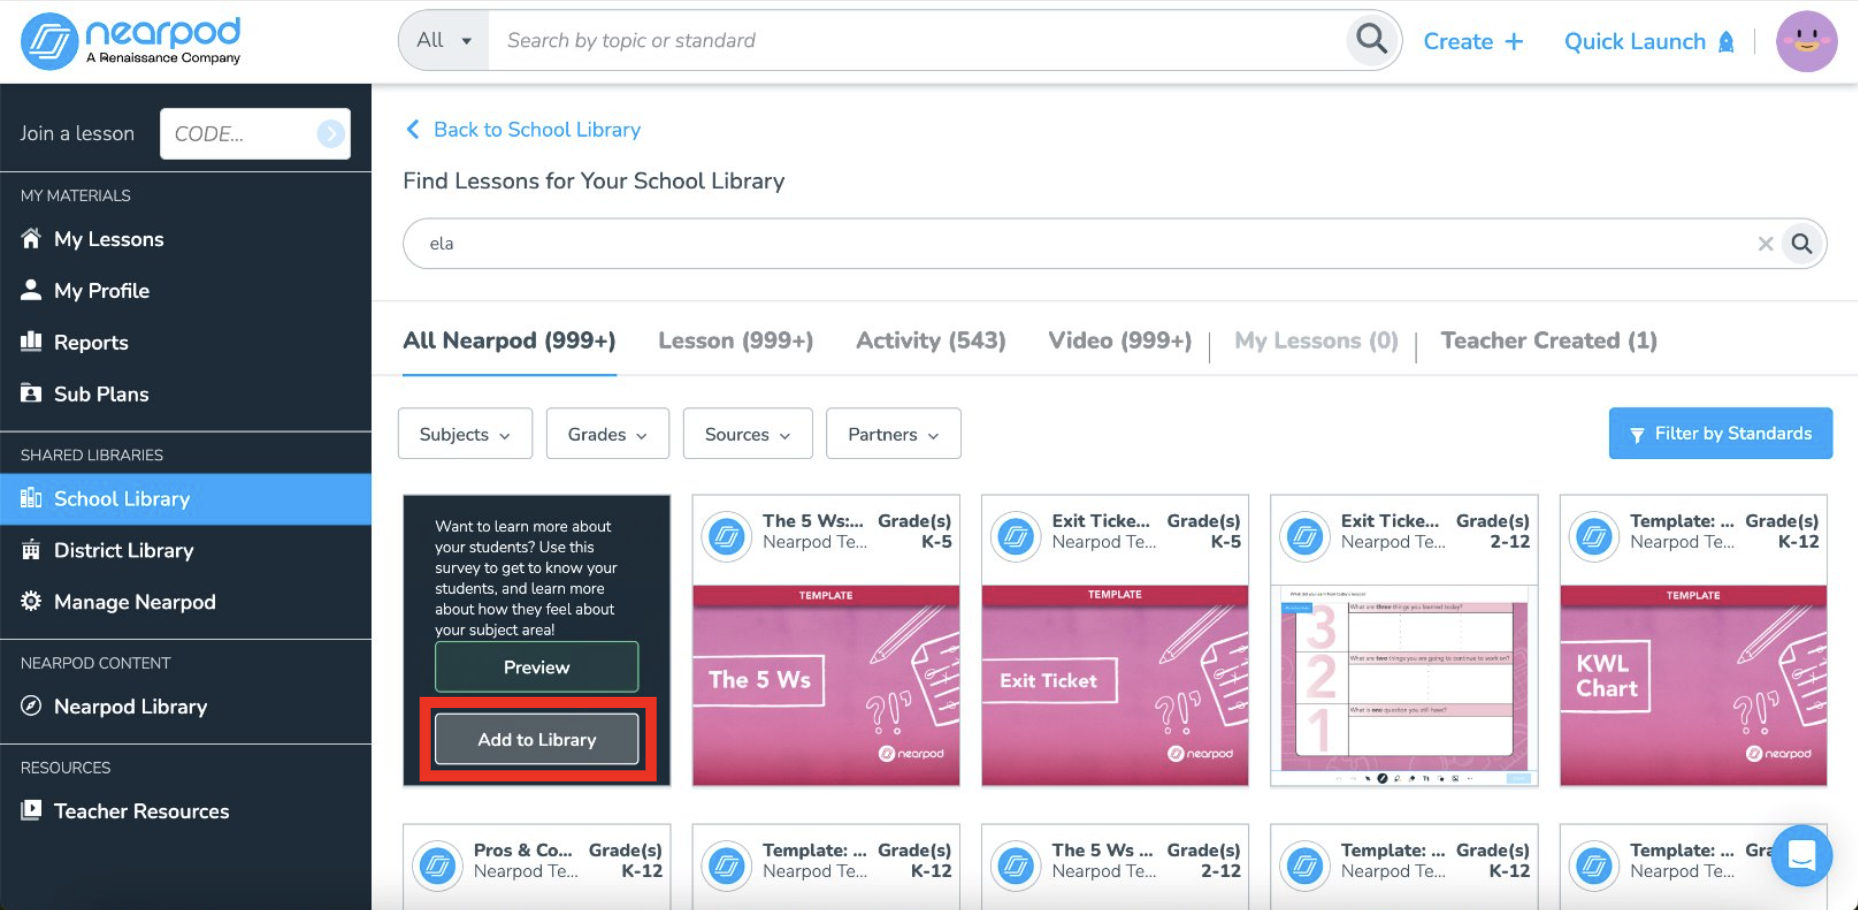Open the Exit Ticket K-5 pink thumbnail

click(x=1115, y=686)
